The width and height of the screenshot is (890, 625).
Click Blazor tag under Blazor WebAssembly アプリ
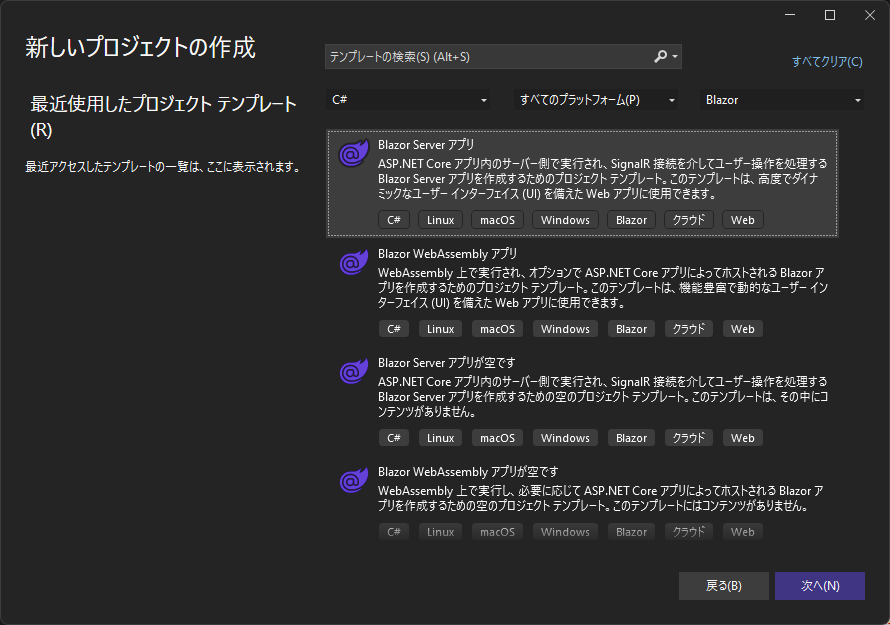[x=631, y=329]
